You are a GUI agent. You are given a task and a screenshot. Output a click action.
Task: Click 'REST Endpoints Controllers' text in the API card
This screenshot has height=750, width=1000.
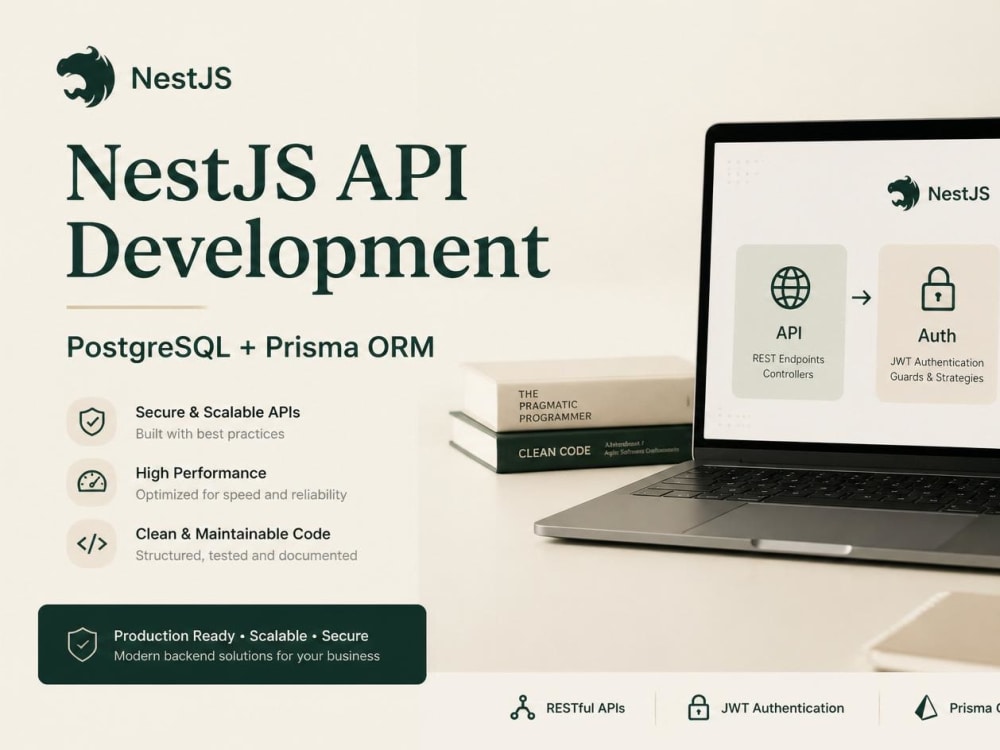click(788, 367)
